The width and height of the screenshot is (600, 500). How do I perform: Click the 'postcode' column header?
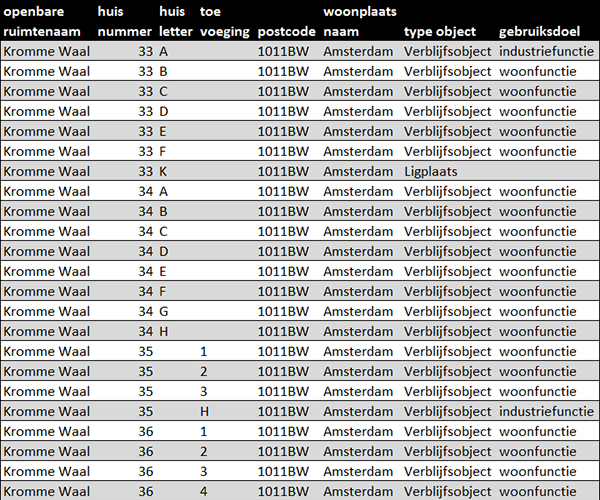[x=285, y=31]
